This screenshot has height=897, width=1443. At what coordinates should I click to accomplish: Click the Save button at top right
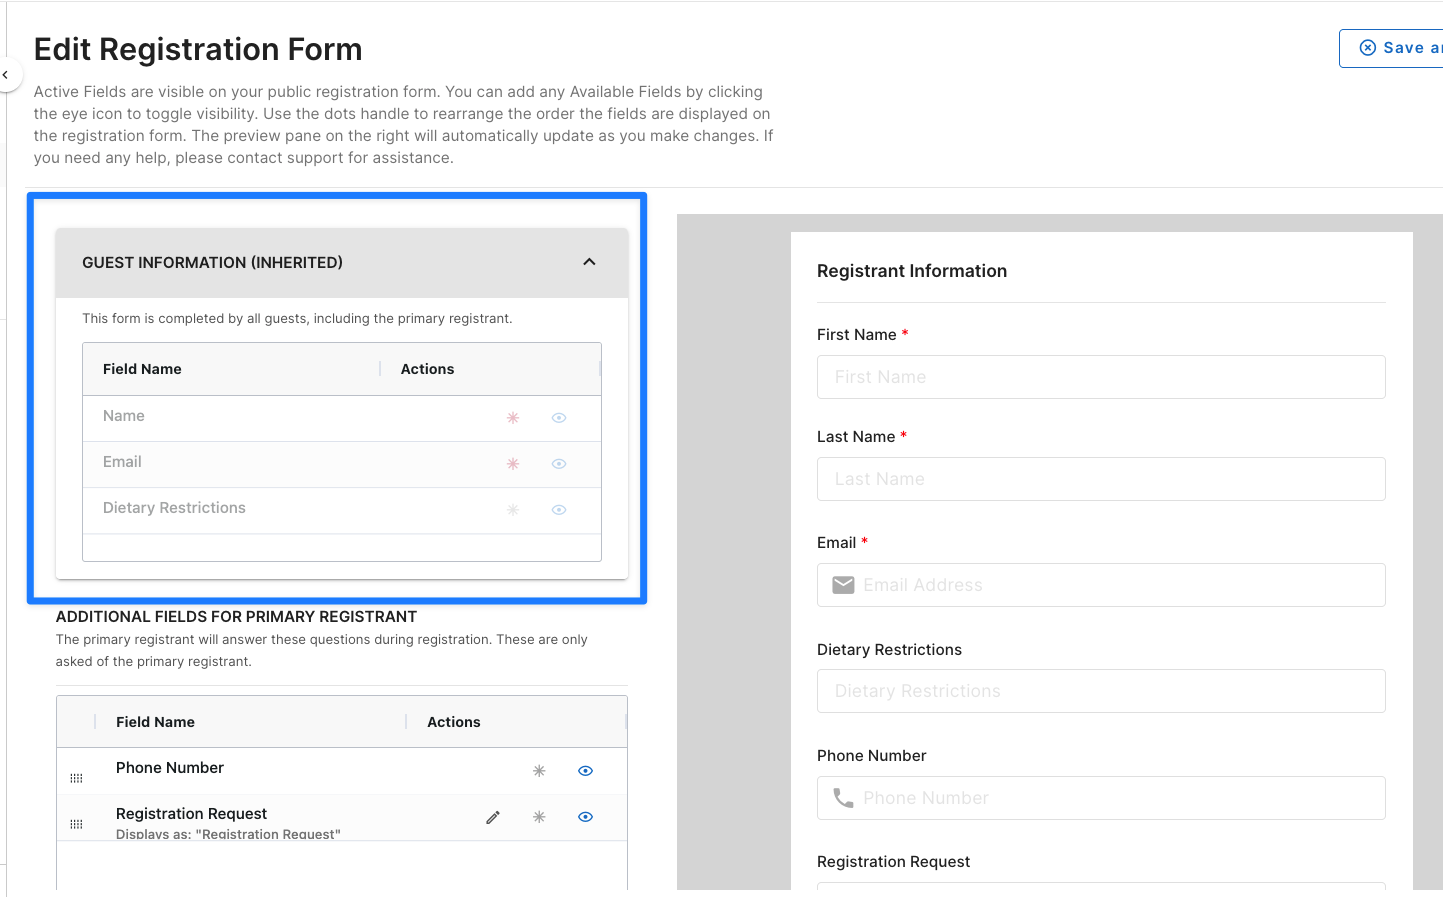click(1392, 48)
